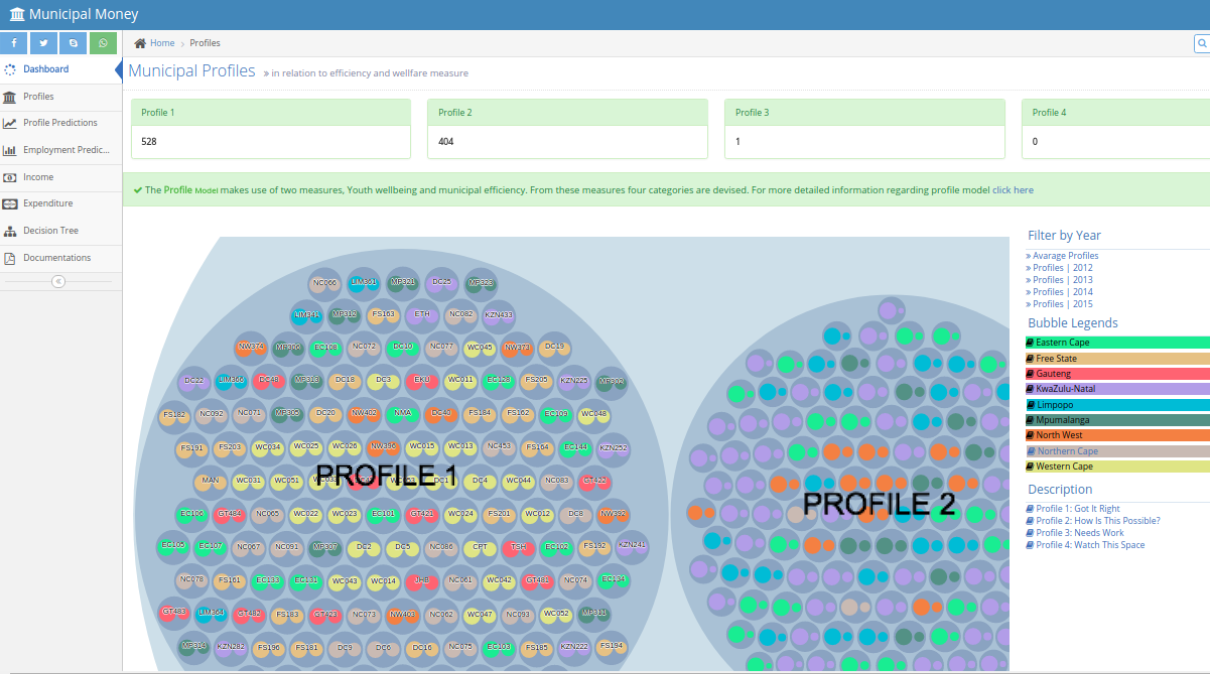Viewport: 1210px width, 674px height.
Task: Click the Municipal Money bank logo icon
Action: [x=17, y=15]
